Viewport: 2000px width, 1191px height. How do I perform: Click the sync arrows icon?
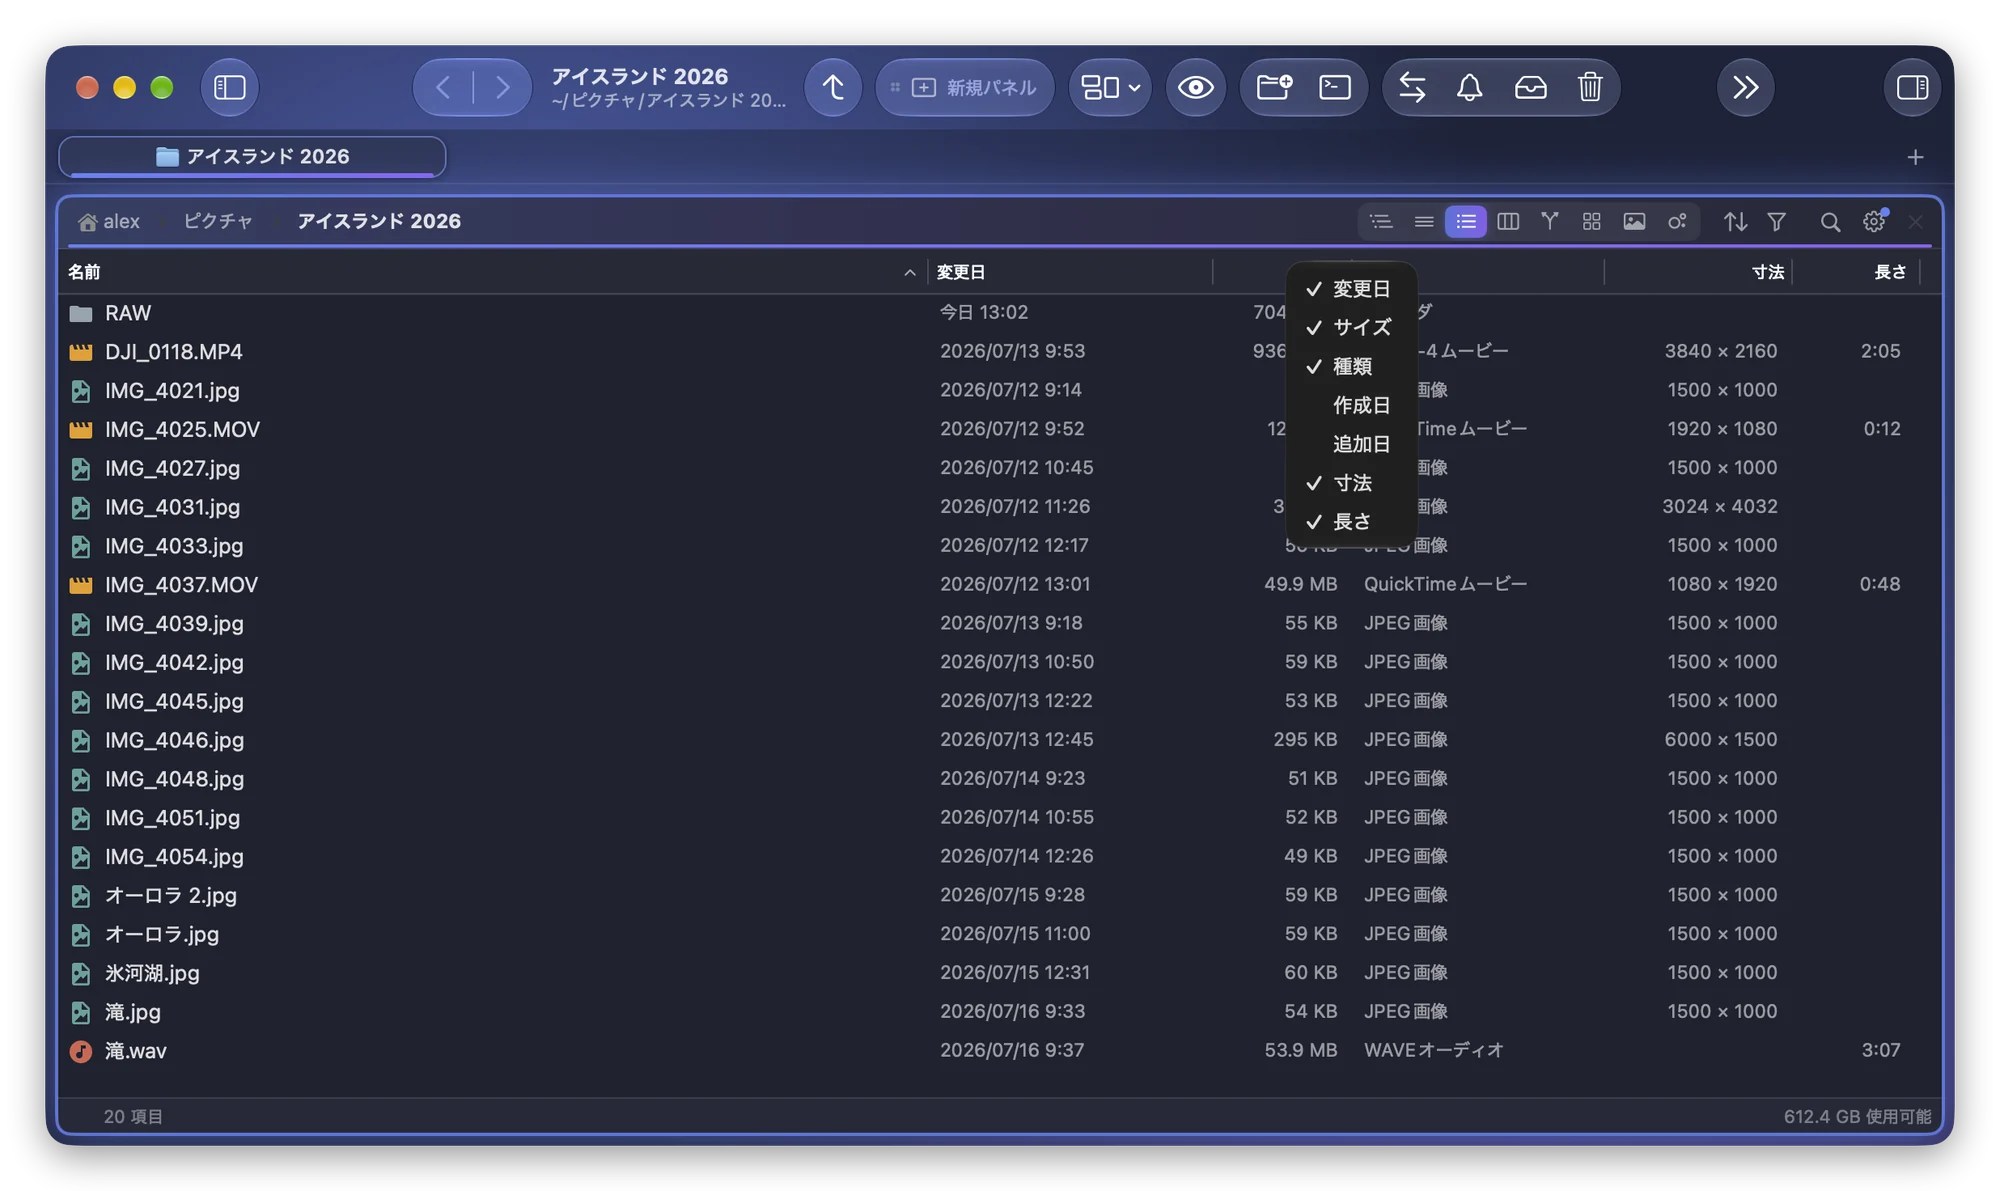coord(1412,88)
